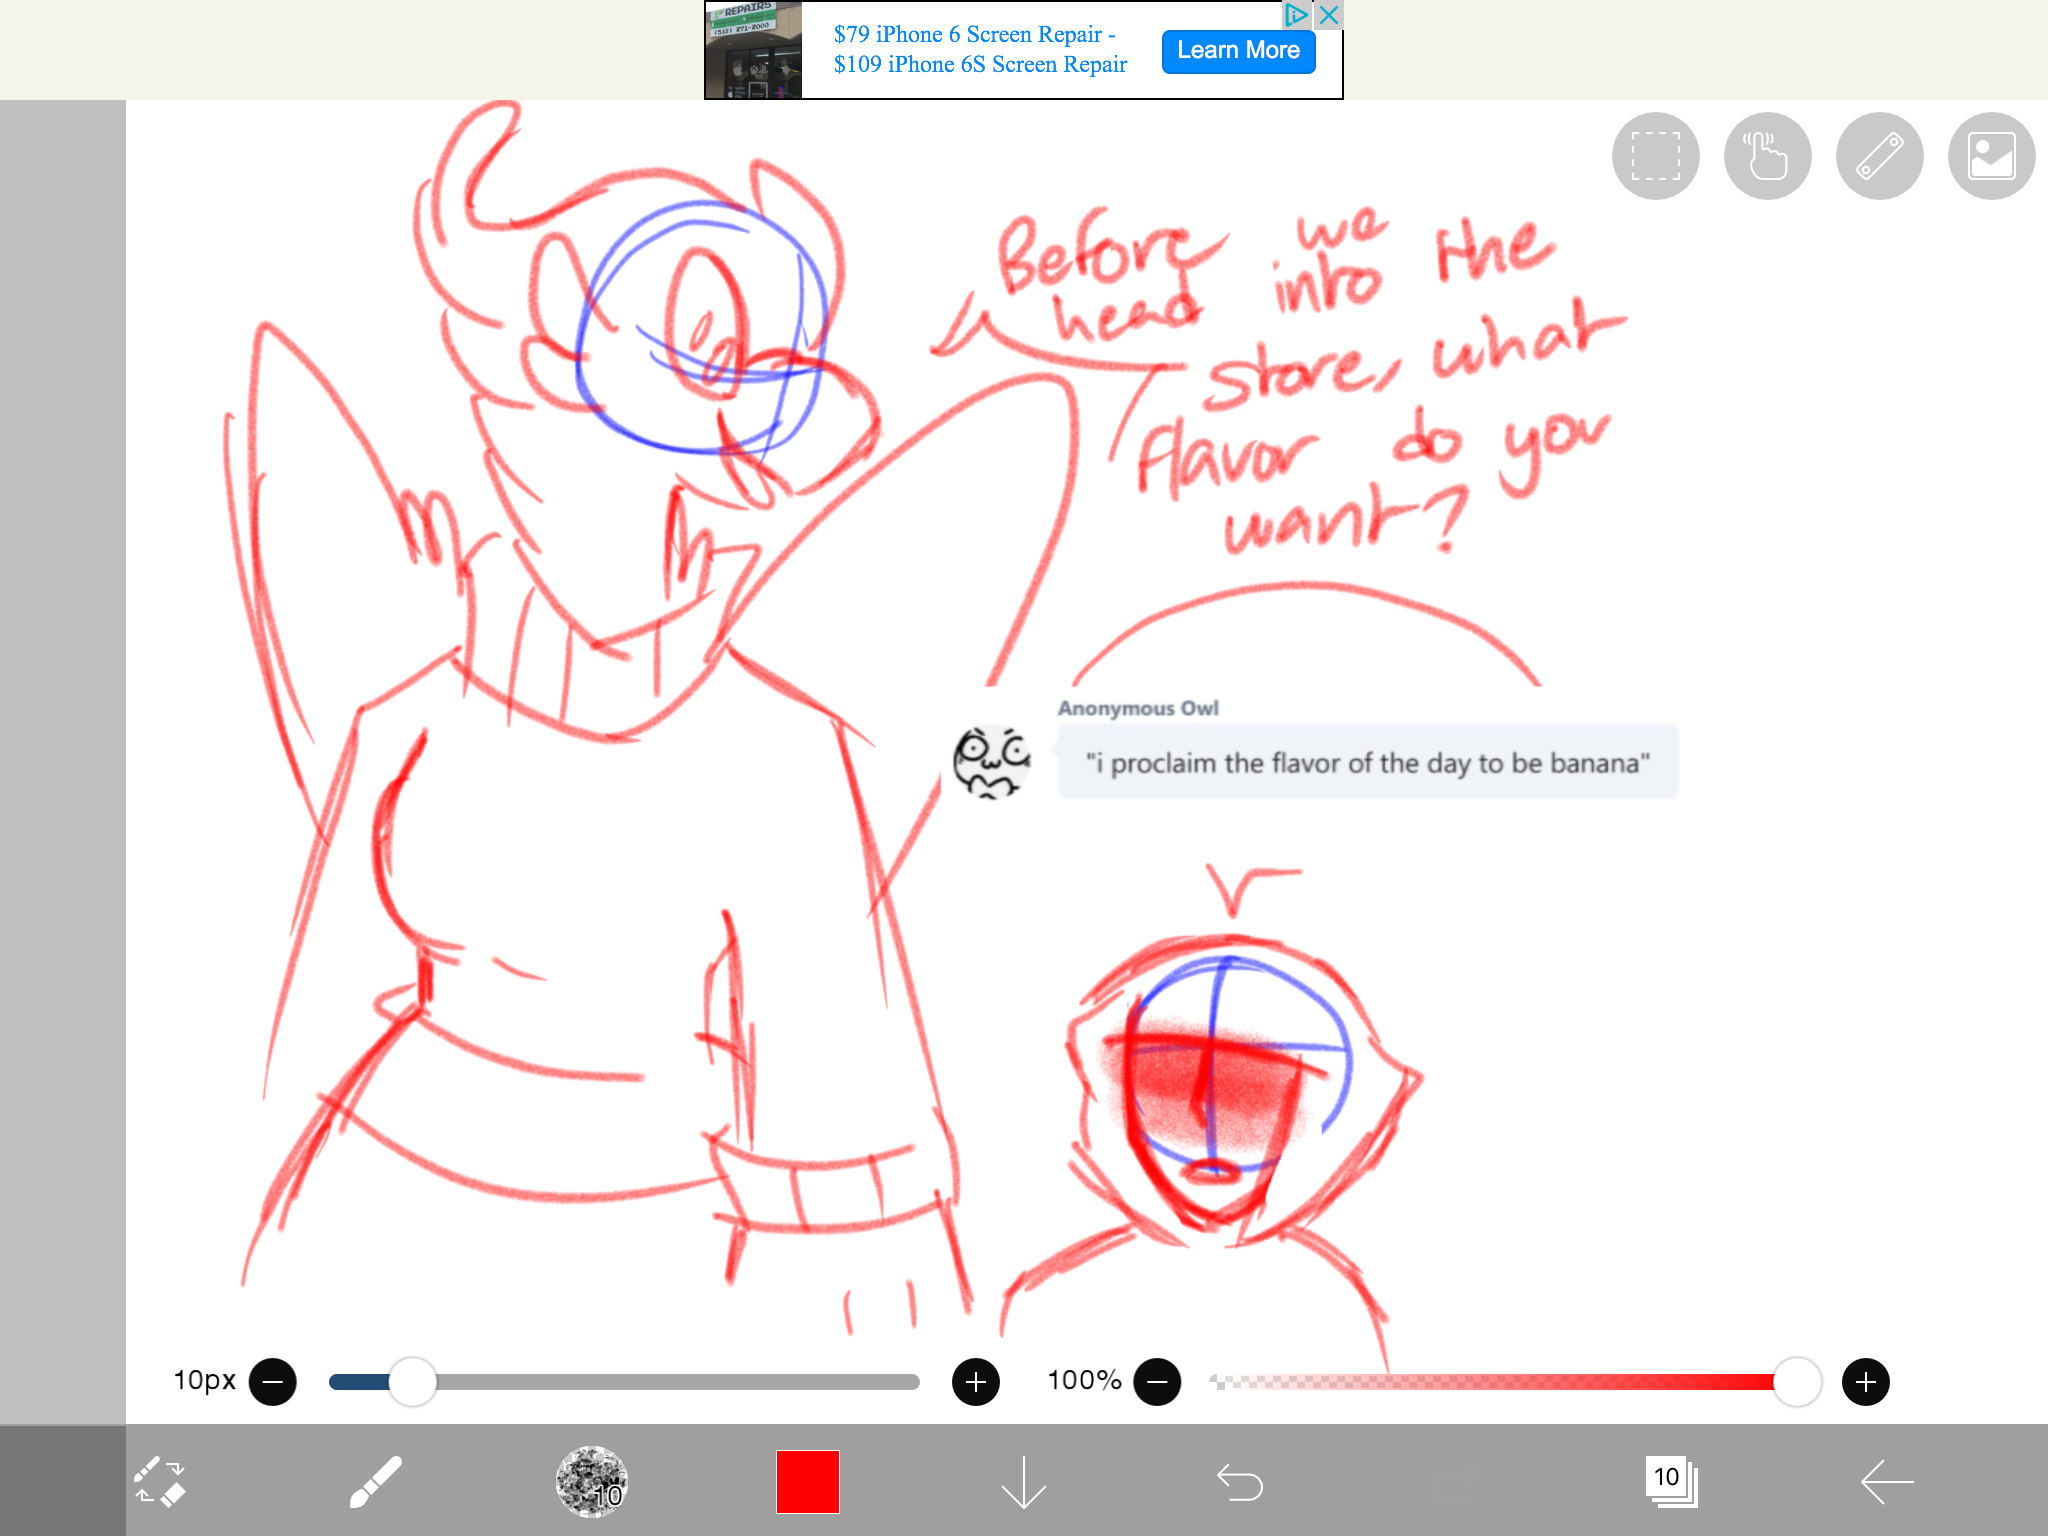The image size is (2048, 1536).
Task: Click the Learn More ad button
Action: click(x=1238, y=51)
